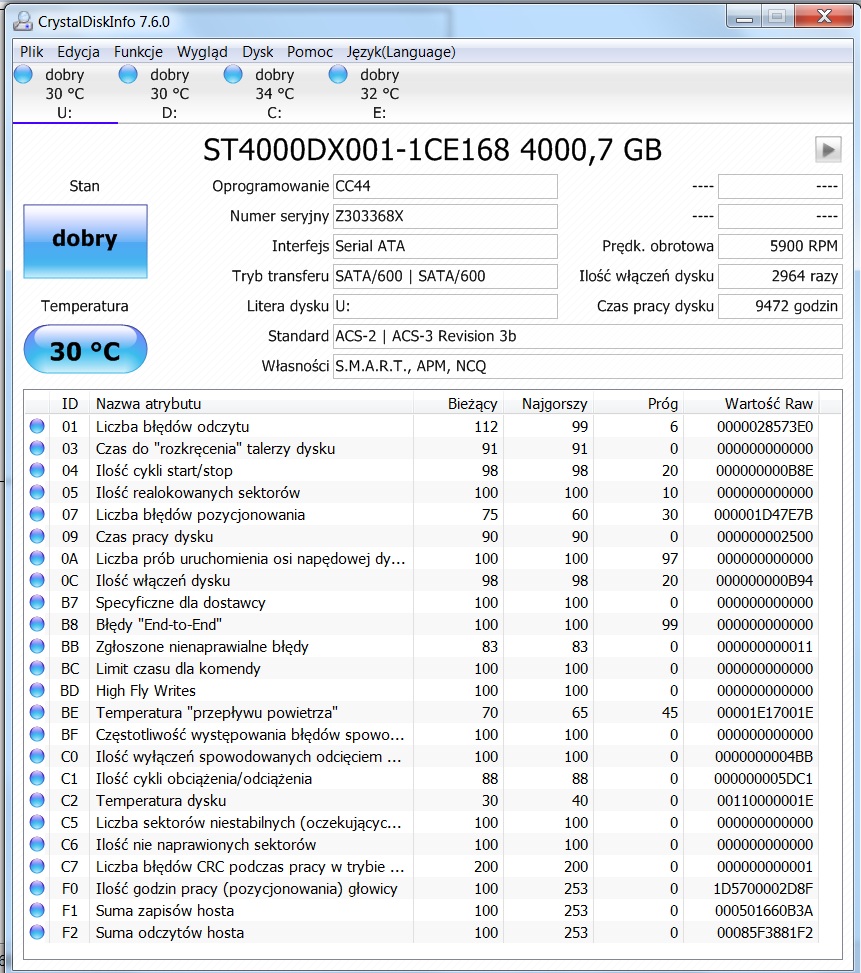The image size is (861, 973).
Task: Open the Plik menu
Action: (32, 52)
